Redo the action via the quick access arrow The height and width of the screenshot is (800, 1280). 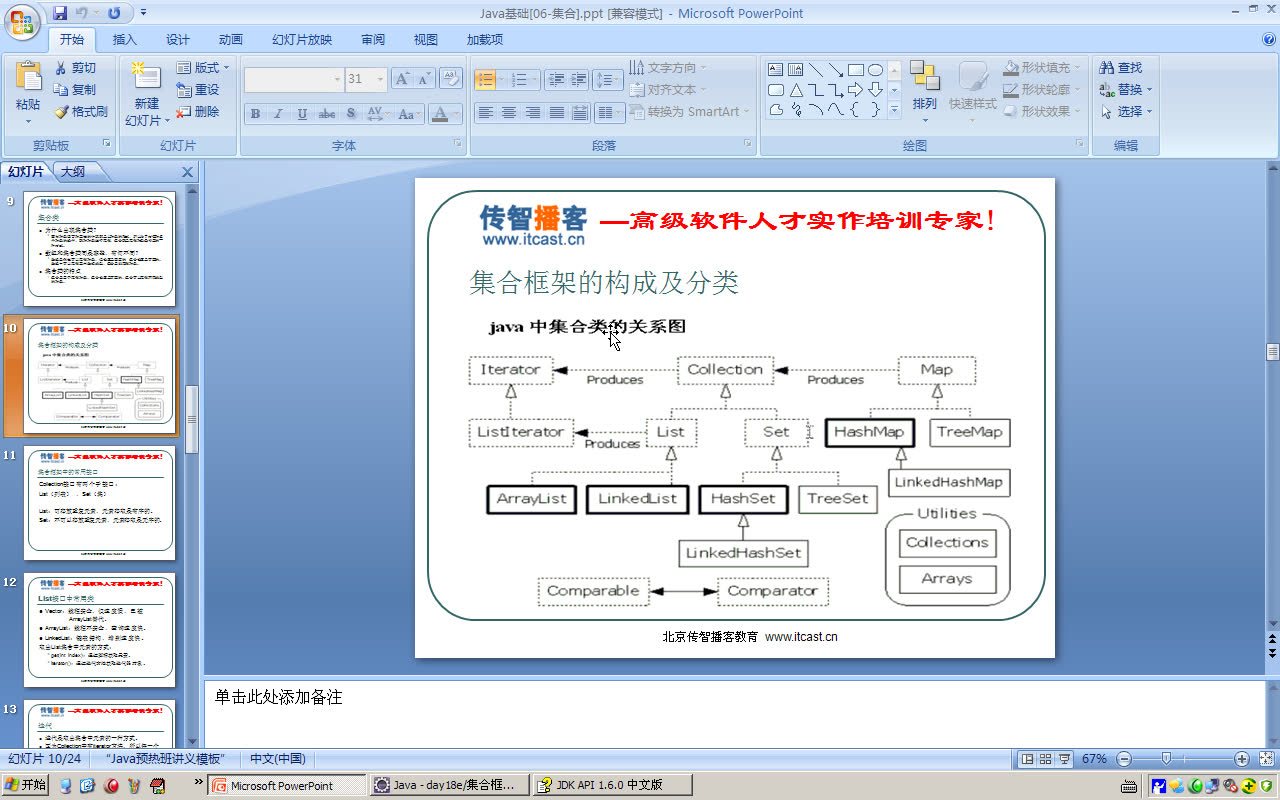point(113,13)
